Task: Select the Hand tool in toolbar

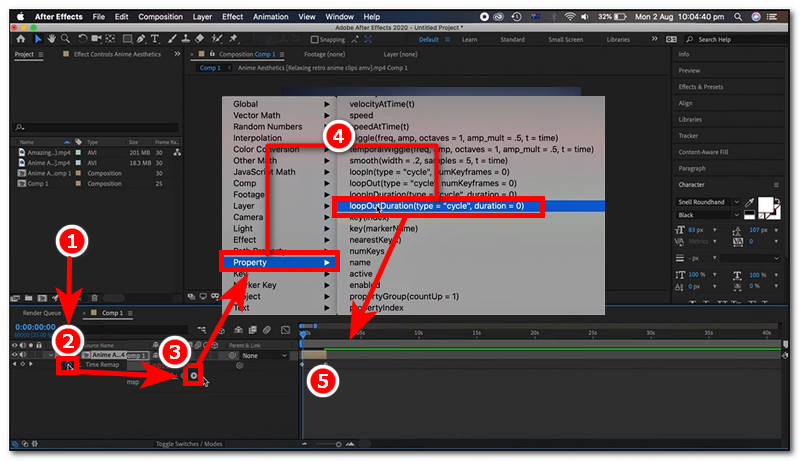Action: 50,39
